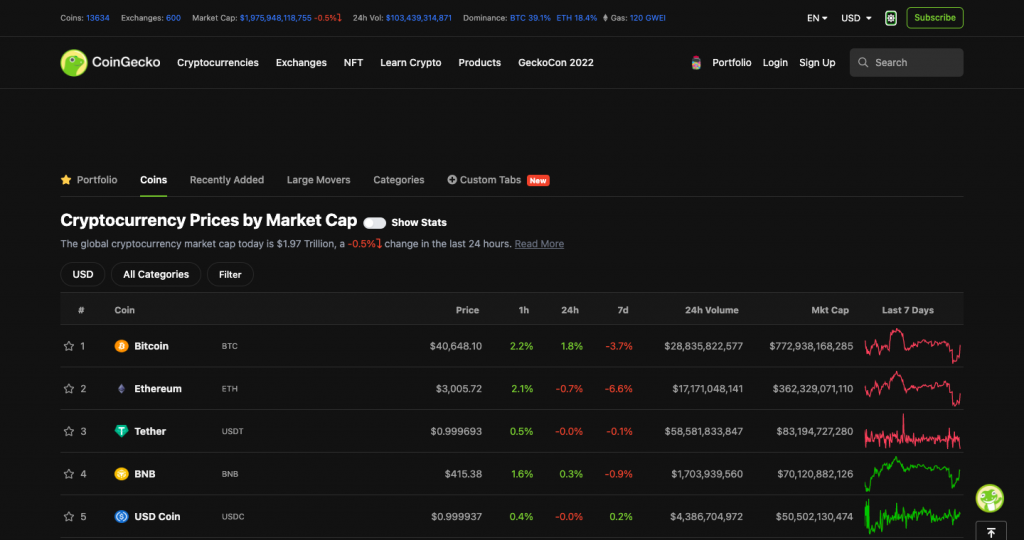
Task: Open the EN language dropdown
Action: 817,18
